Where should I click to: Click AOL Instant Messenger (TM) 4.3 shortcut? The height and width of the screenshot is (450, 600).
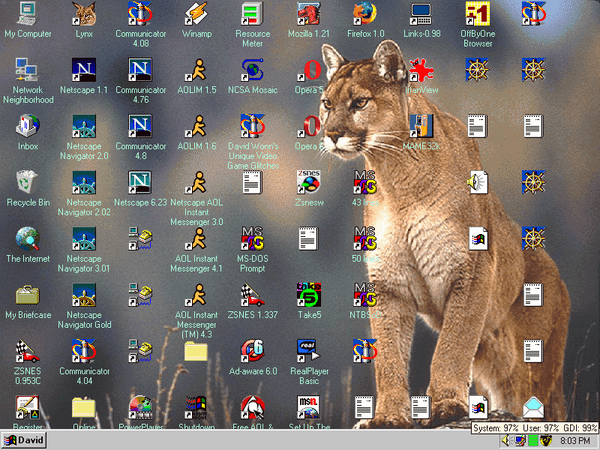pyautogui.click(x=196, y=295)
